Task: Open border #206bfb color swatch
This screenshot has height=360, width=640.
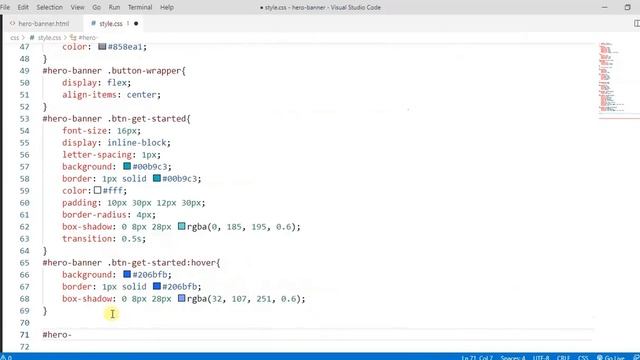Action: click(x=157, y=287)
